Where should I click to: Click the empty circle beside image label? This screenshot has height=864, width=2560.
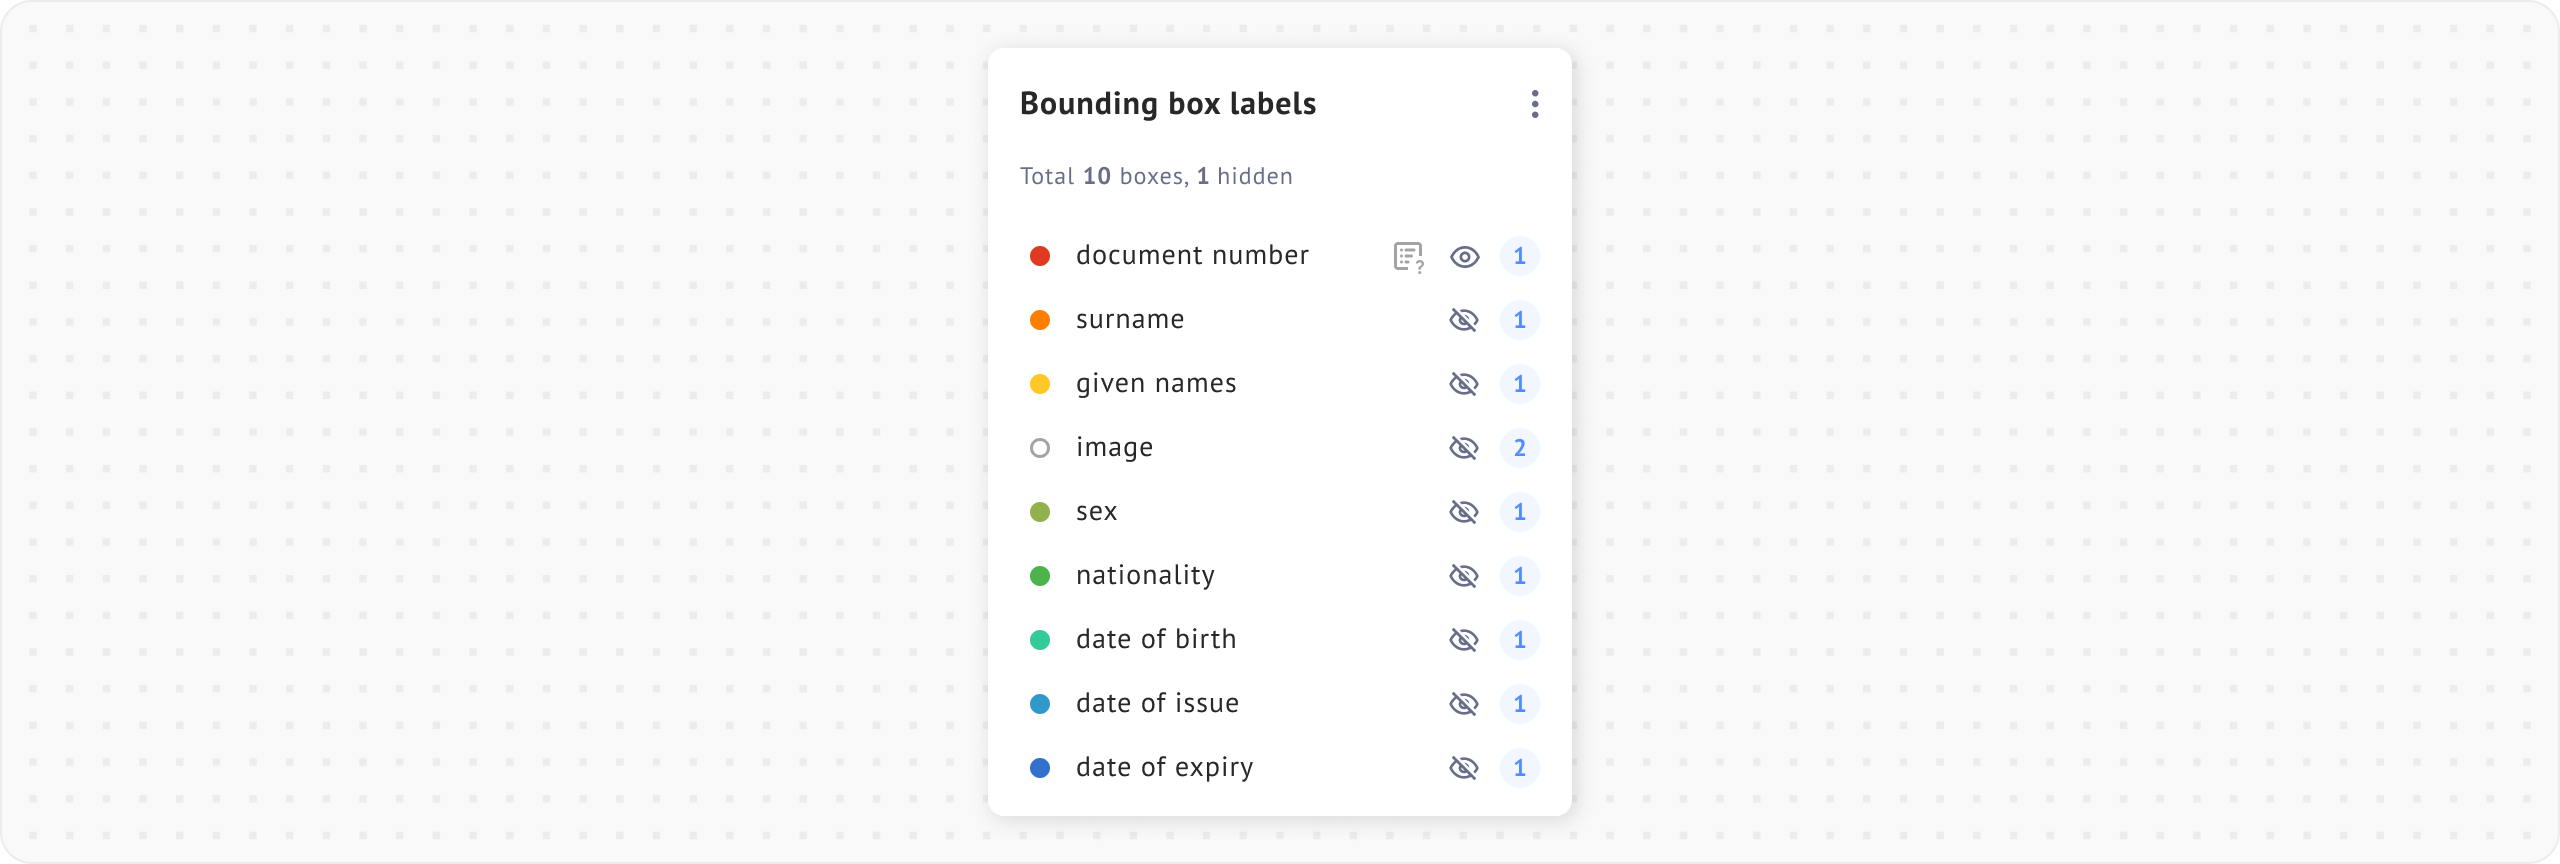[x=1040, y=448]
